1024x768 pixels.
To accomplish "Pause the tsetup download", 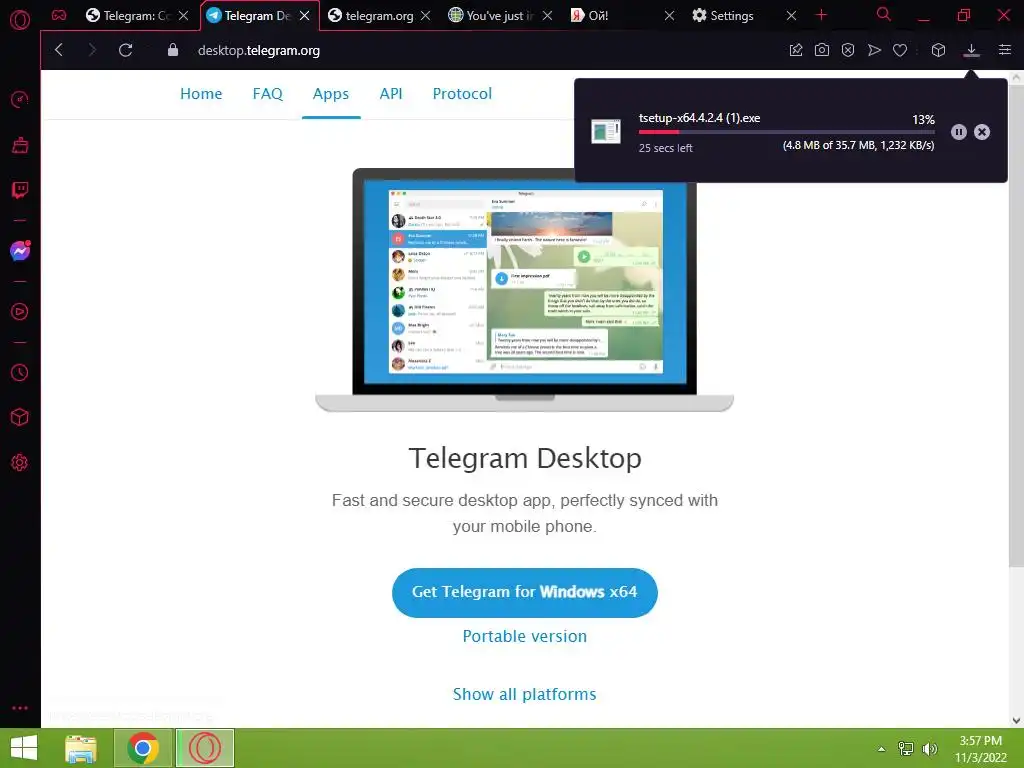I will (x=958, y=132).
